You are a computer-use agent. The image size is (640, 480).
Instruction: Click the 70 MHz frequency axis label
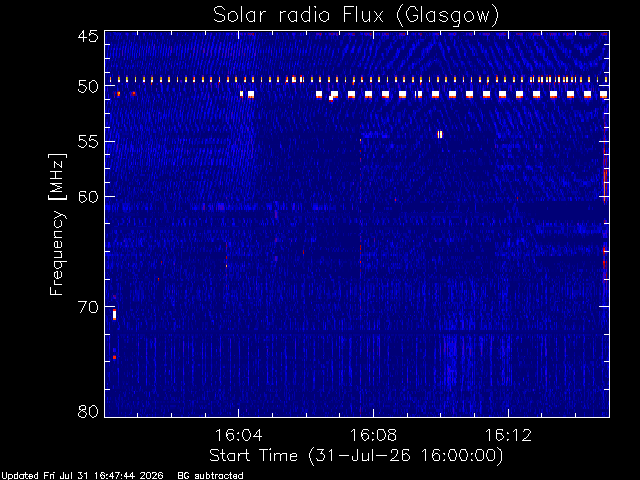click(x=88, y=307)
